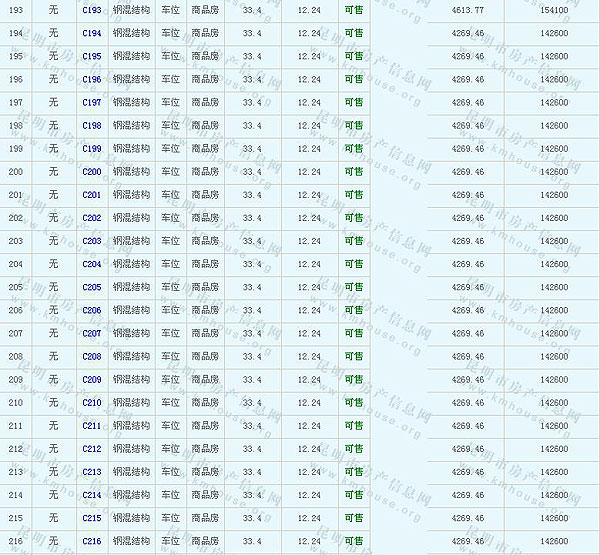Open the C203 parking space link
The width and height of the screenshot is (600, 555).
tap(91, 241)
